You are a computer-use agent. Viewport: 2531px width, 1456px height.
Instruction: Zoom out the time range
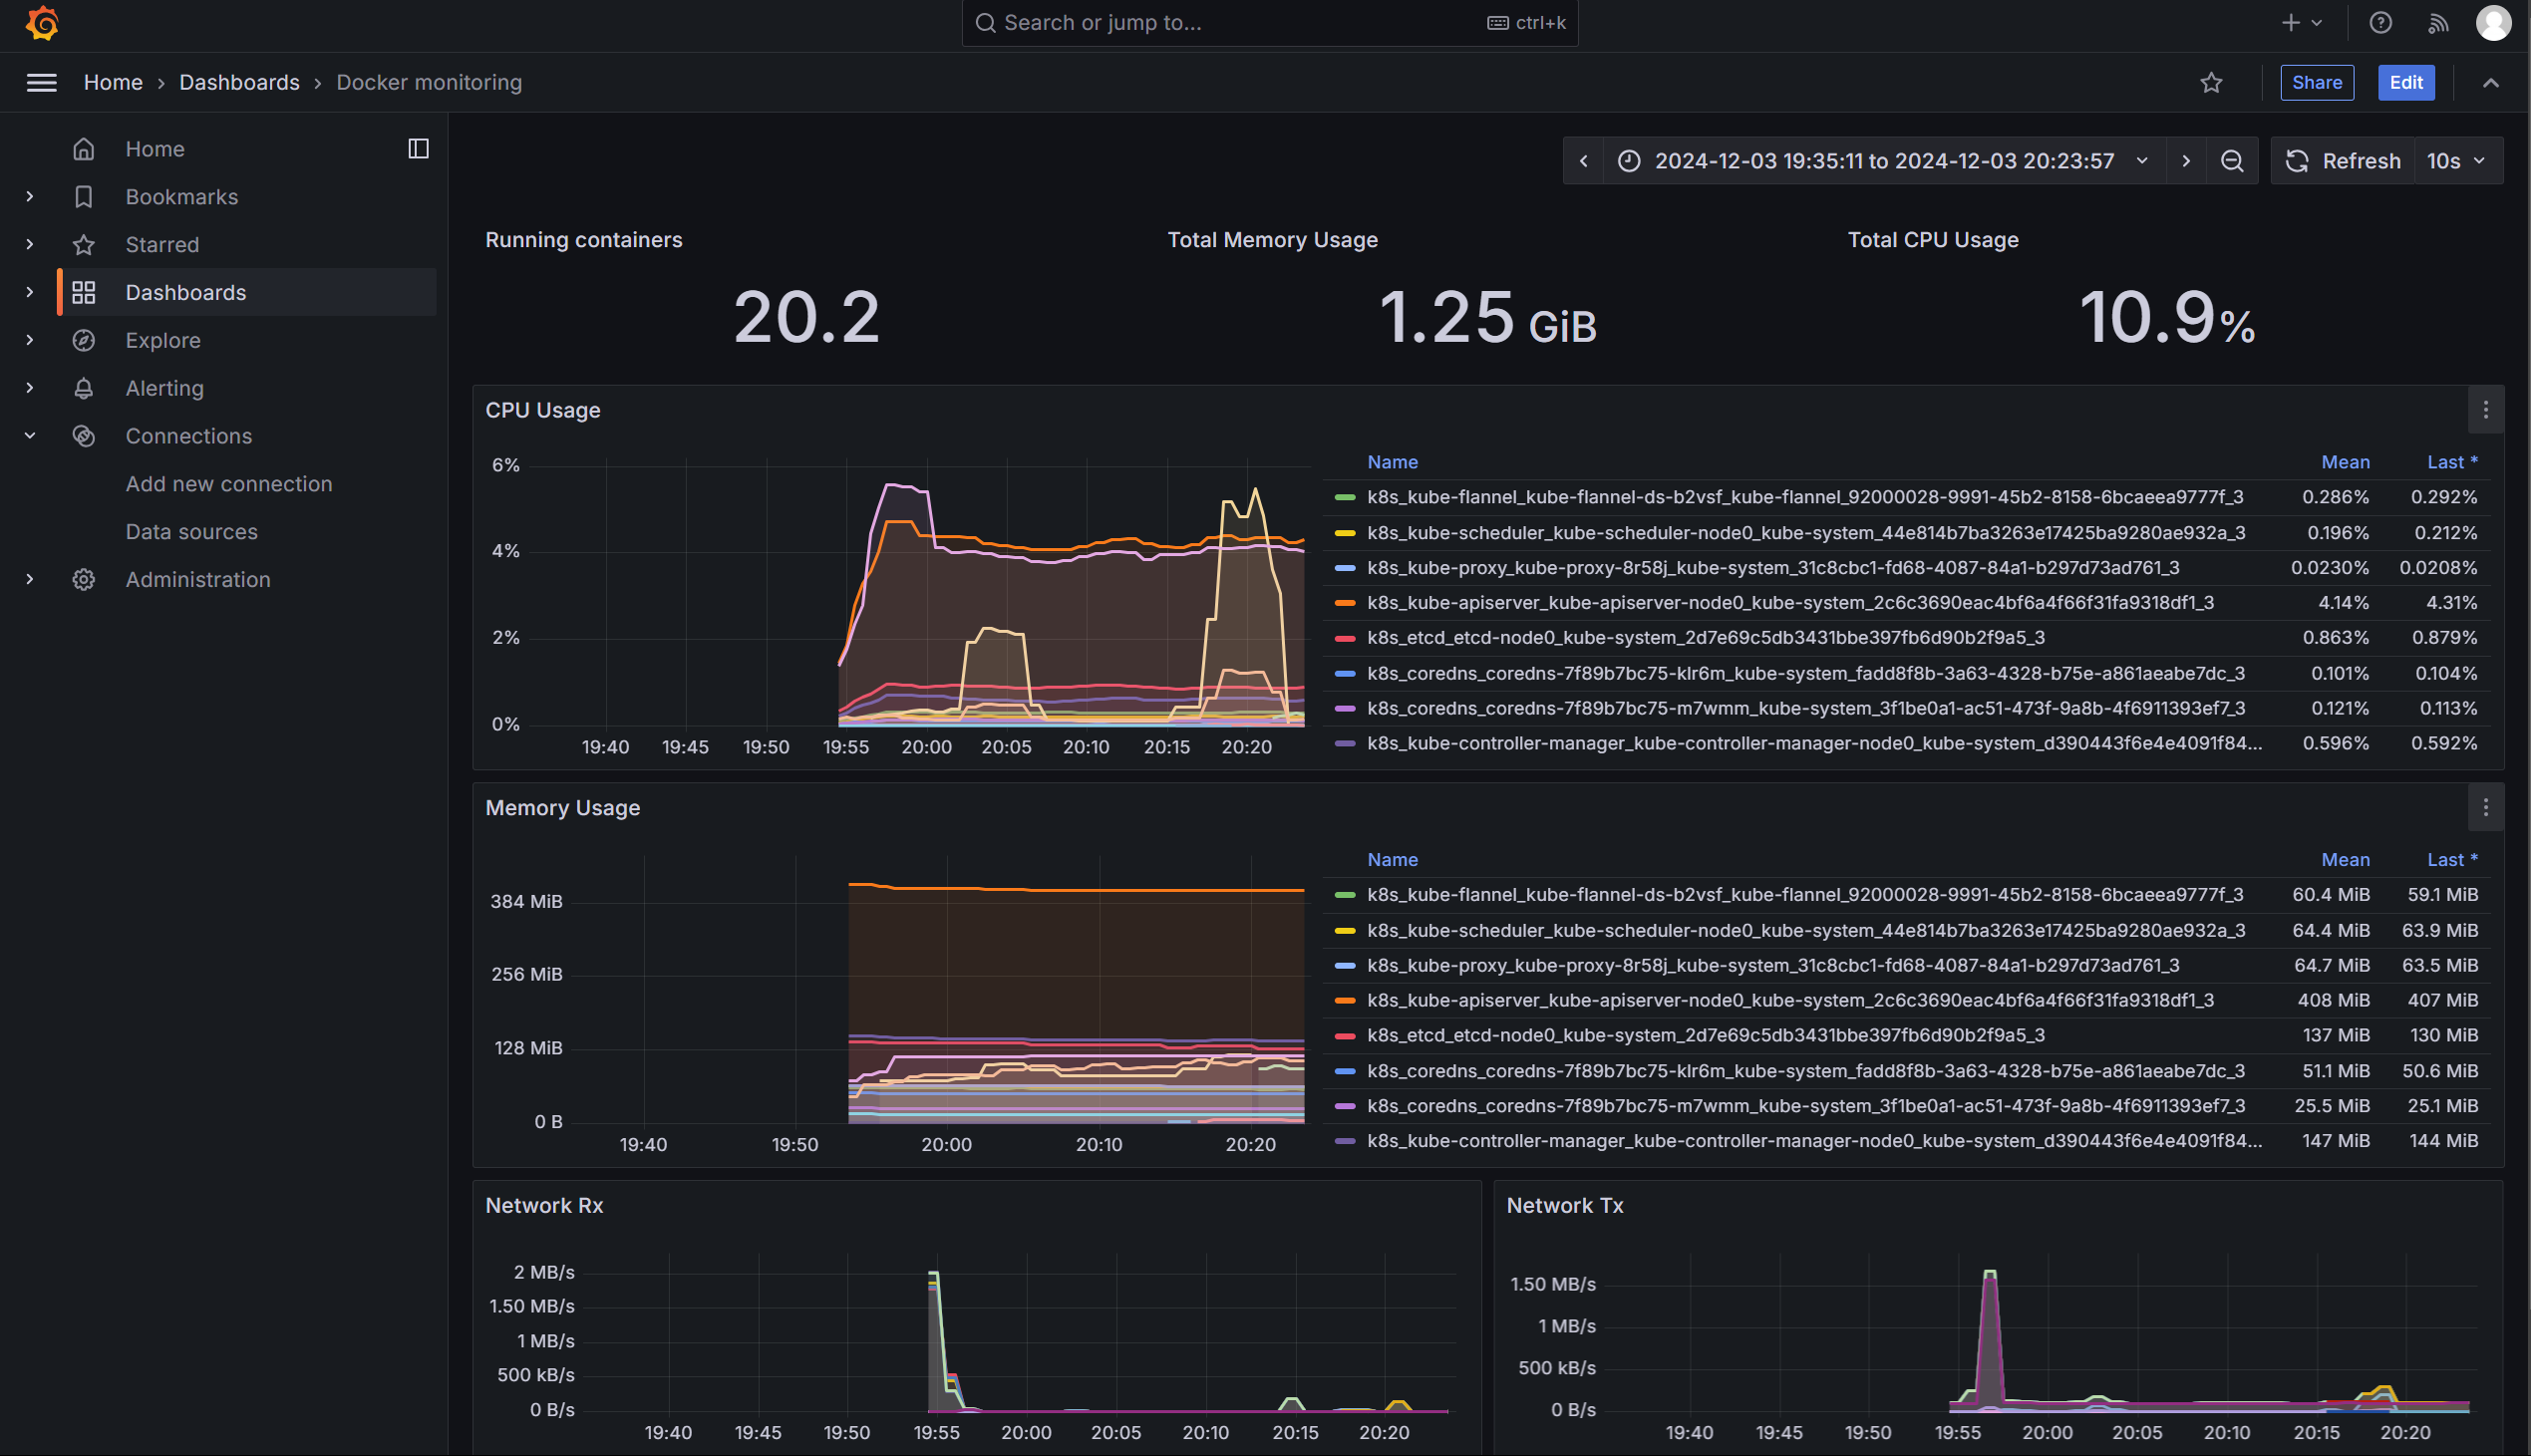pyautogui.click(x=2231, y=161)
